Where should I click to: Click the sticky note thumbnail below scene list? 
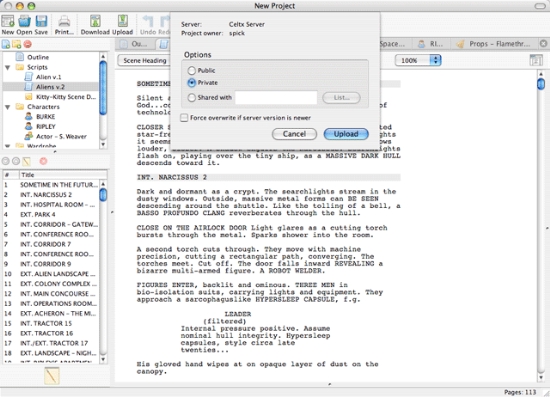tap(52, 376)
